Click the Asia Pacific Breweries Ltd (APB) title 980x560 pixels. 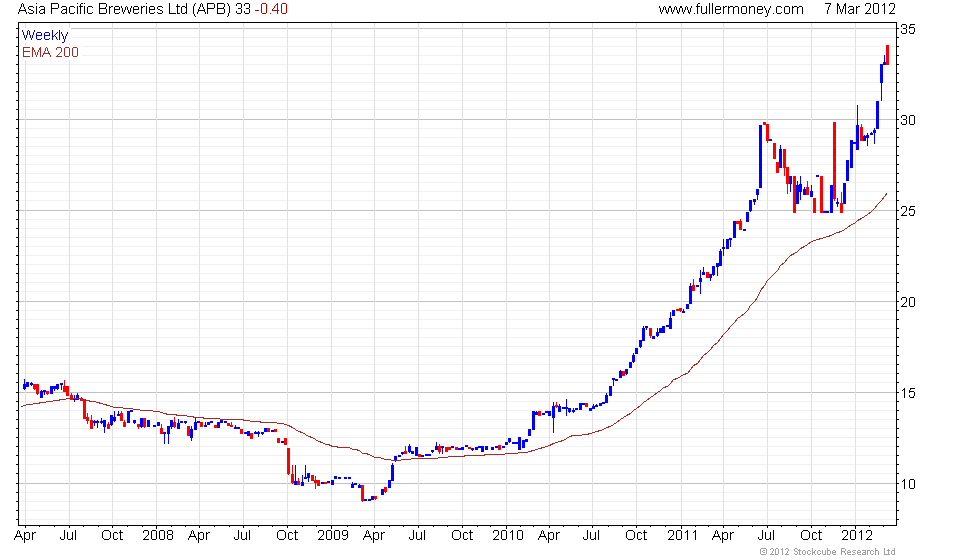click(124, 9)
